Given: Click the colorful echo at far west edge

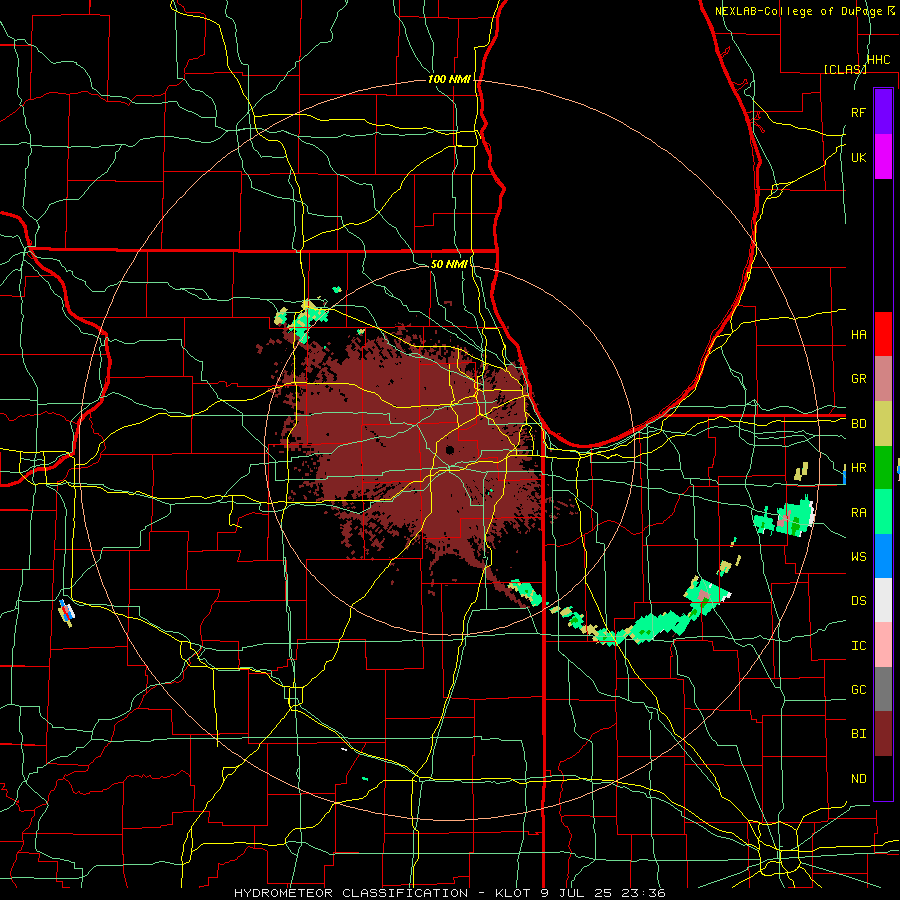Looking at the screenshot, I should click(67, 613).
